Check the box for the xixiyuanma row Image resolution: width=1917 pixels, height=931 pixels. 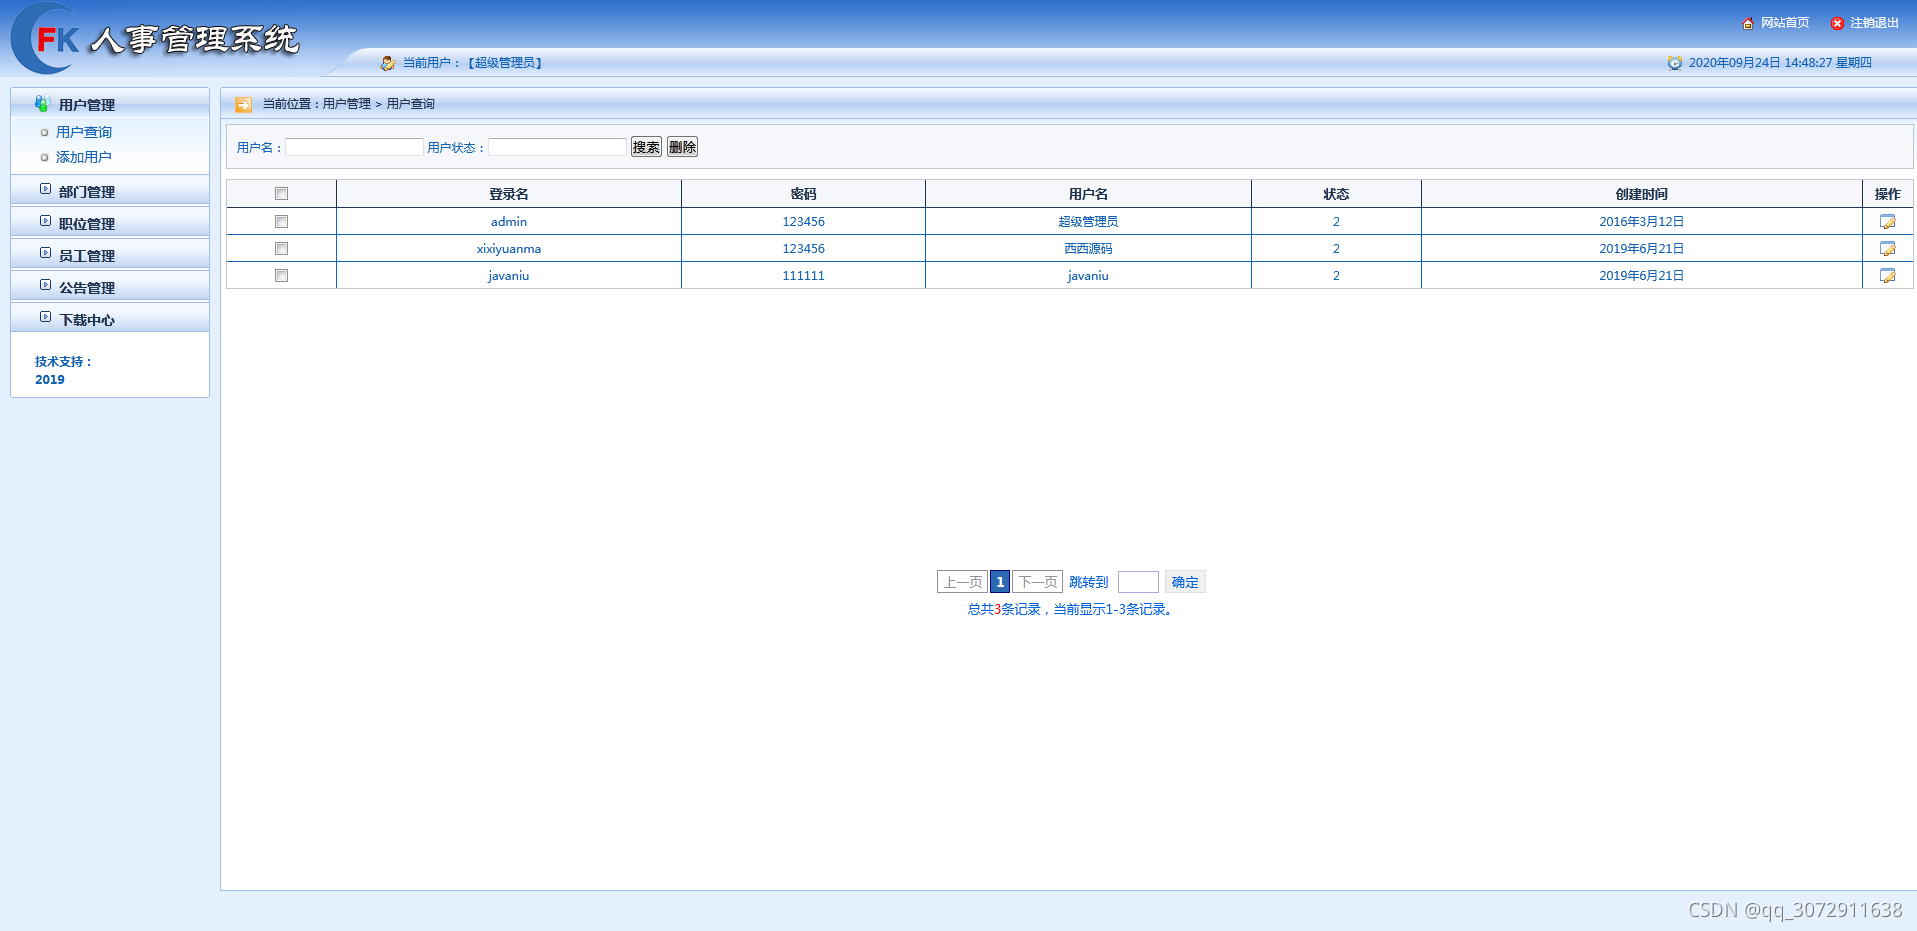(281, 248)
